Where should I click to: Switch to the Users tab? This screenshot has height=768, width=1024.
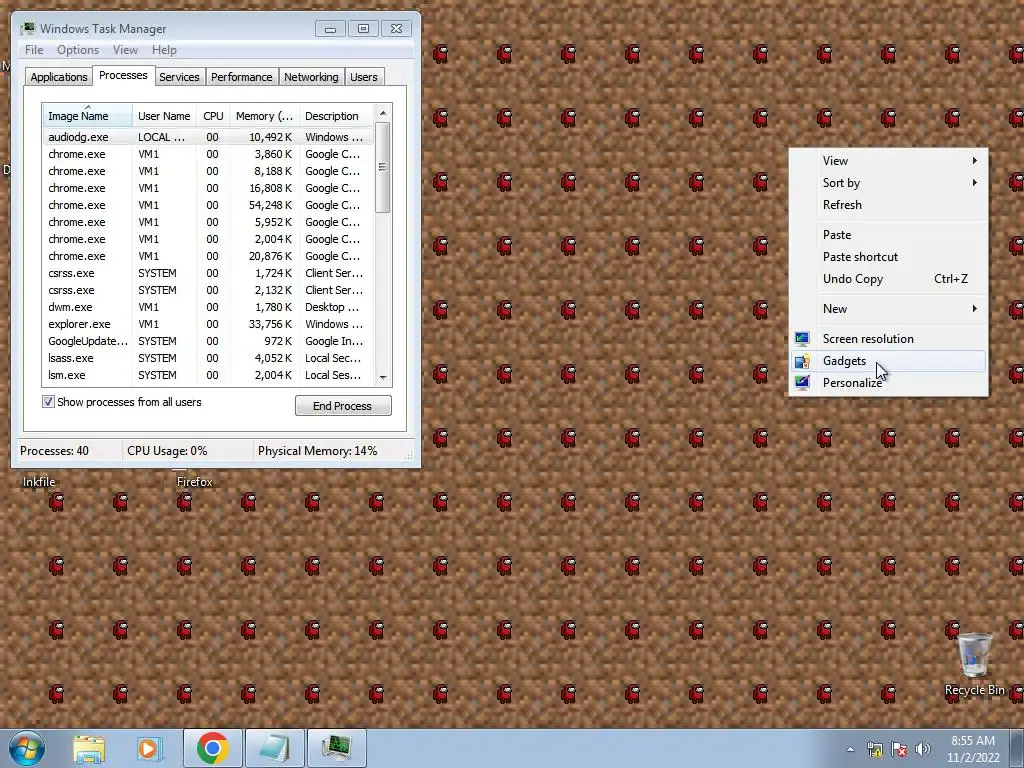click(x=363, y=77)
